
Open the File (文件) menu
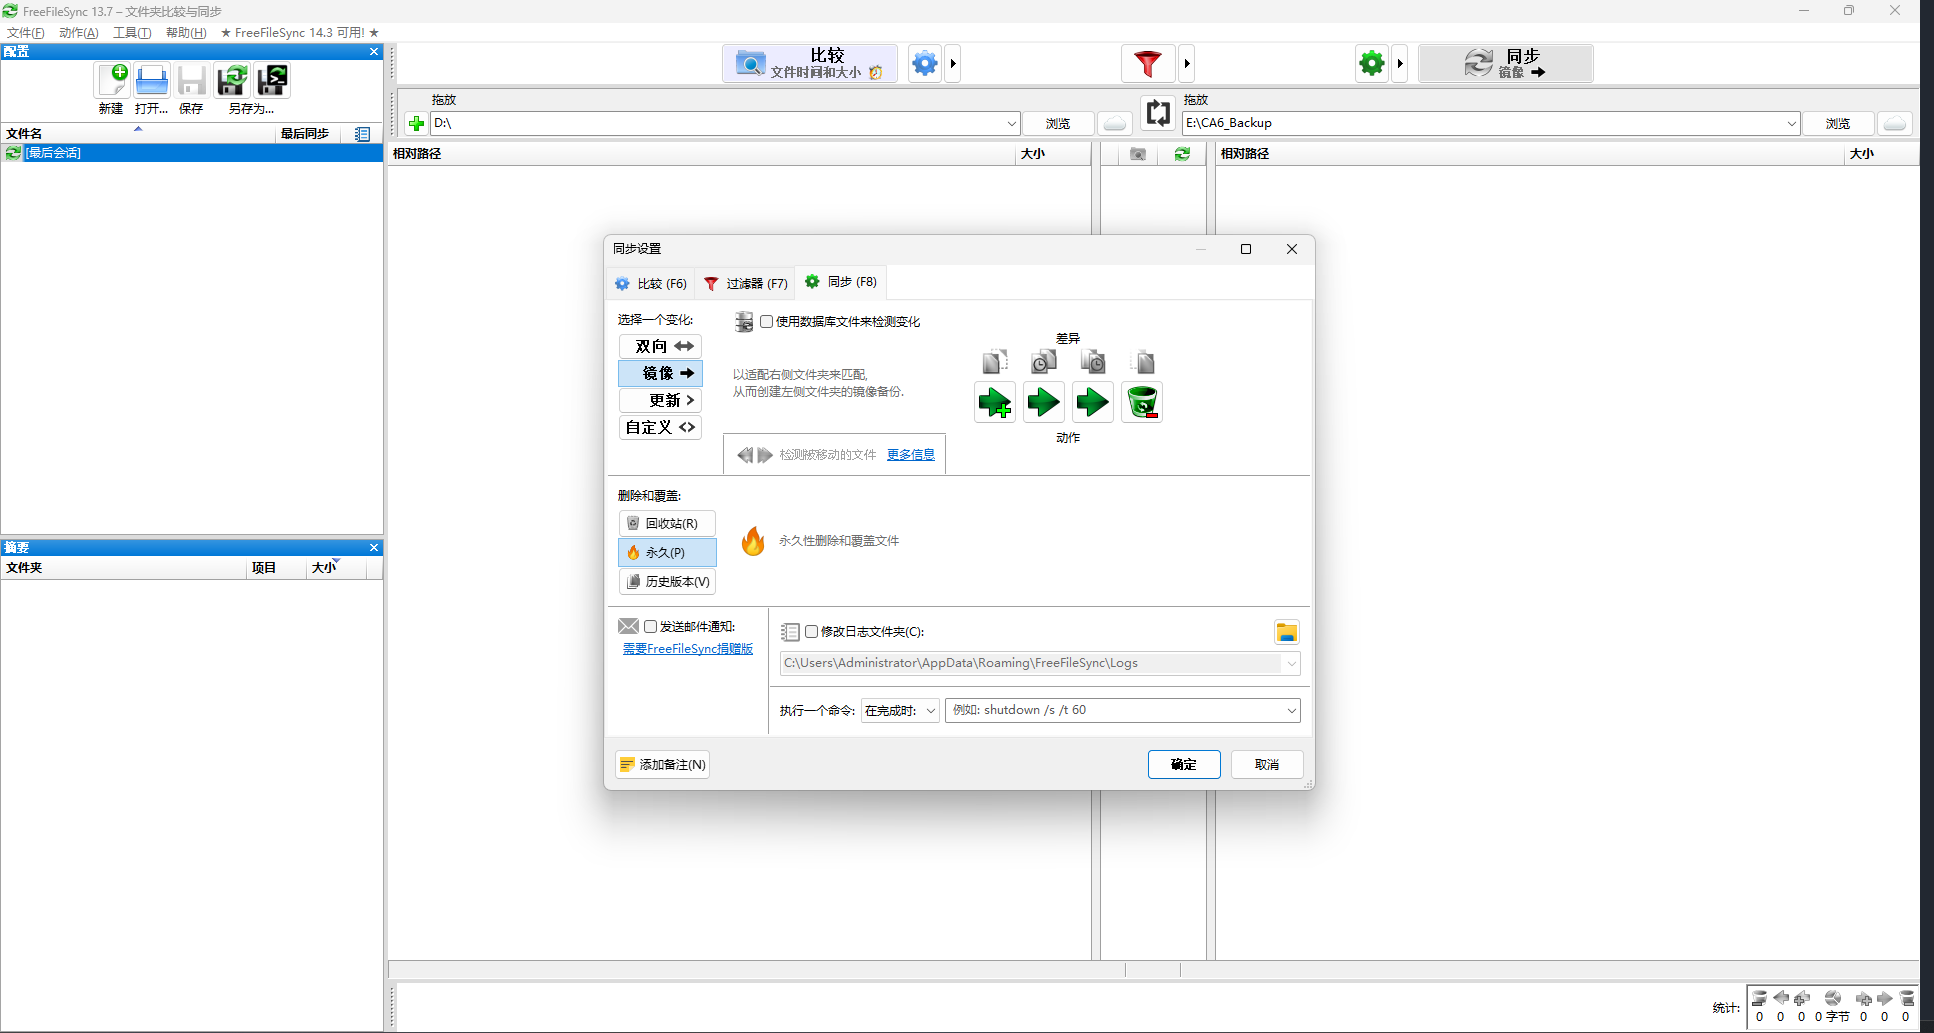pos(26,33)
